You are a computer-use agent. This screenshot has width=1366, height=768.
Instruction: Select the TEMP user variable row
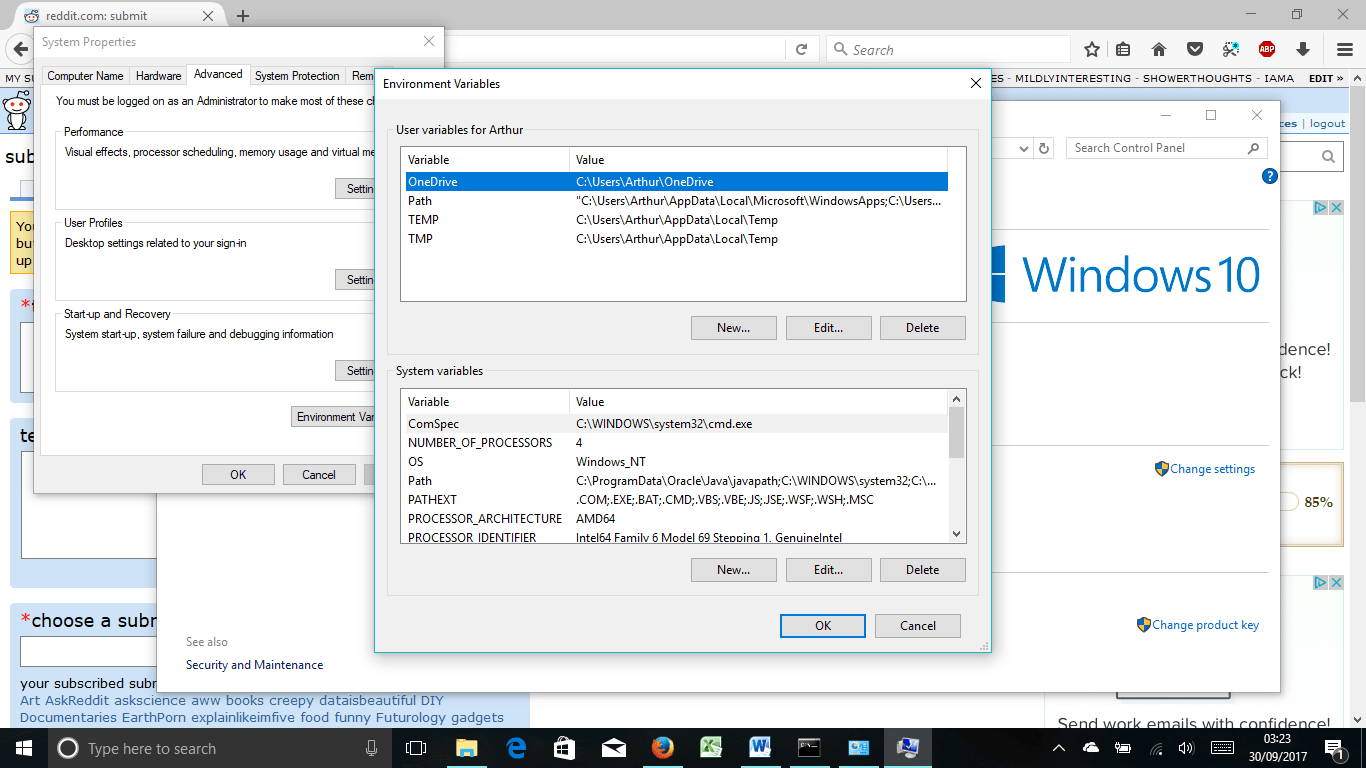point(675,220)
